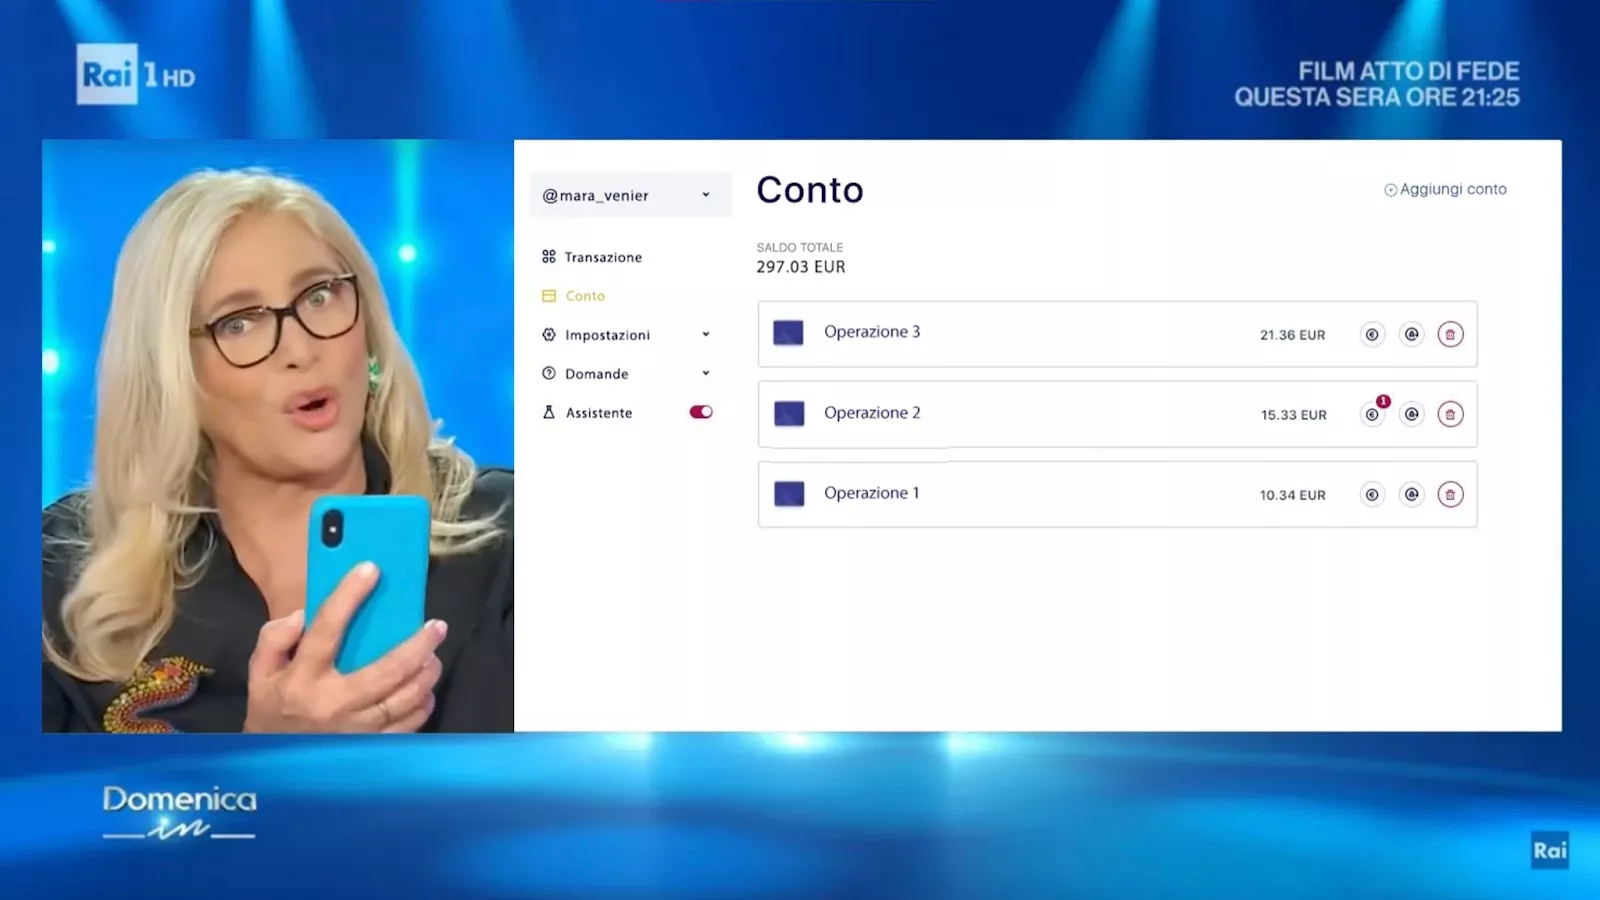Screen dimensions: 1600x900
Task: Click the blue thumbnail of Operazione 1
Action: pos(789,494)
